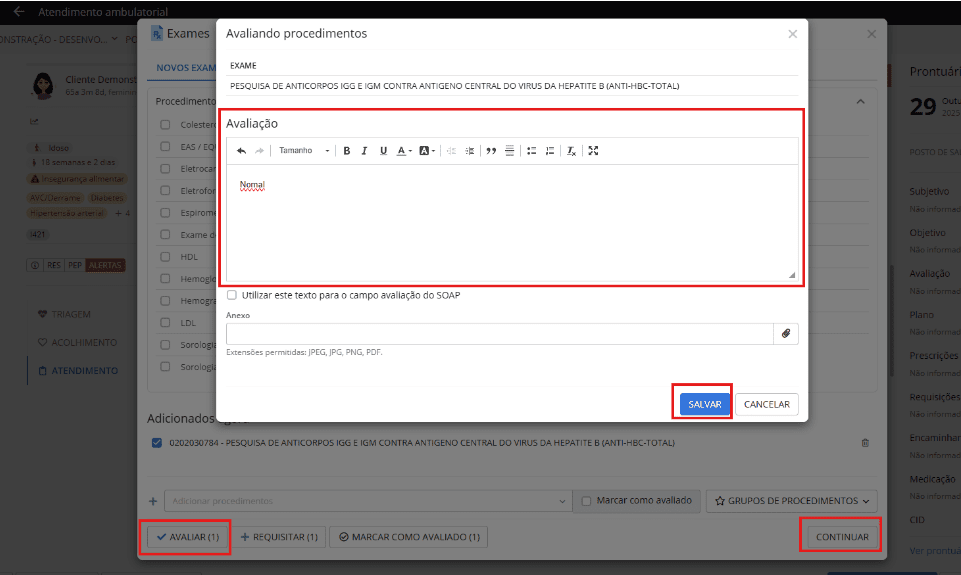This screenshot has height=575, width=961.
Task: Enable using this text for SOAP avaliação
Action: click(232, 295)
